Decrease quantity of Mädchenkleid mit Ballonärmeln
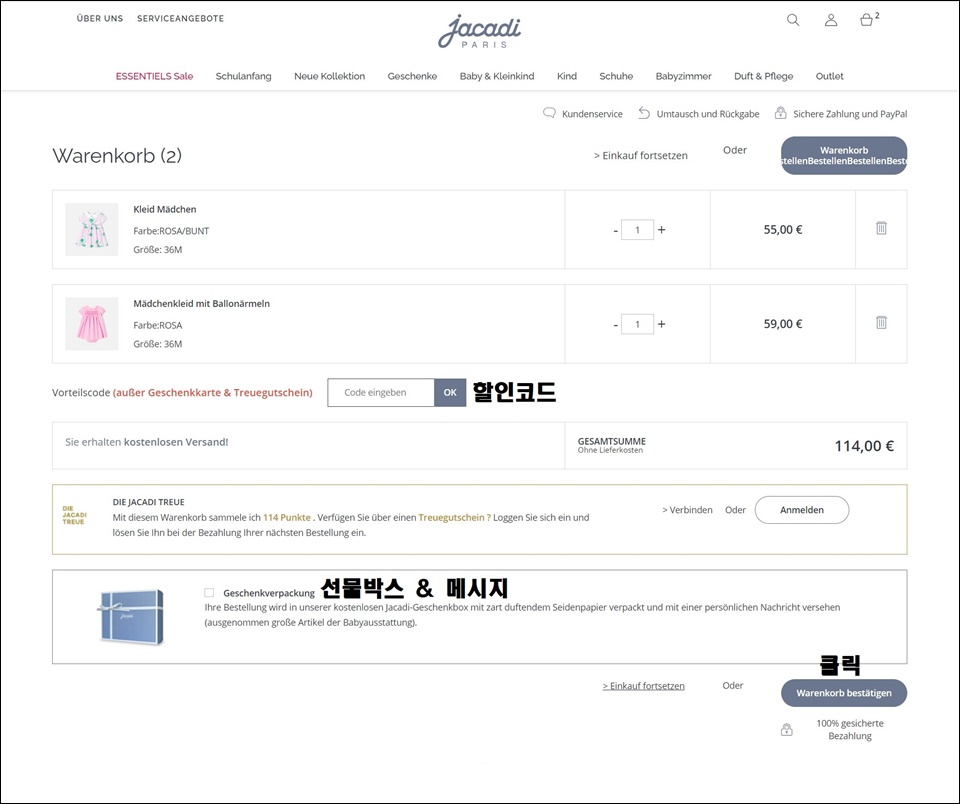 [x=615, y=325]
